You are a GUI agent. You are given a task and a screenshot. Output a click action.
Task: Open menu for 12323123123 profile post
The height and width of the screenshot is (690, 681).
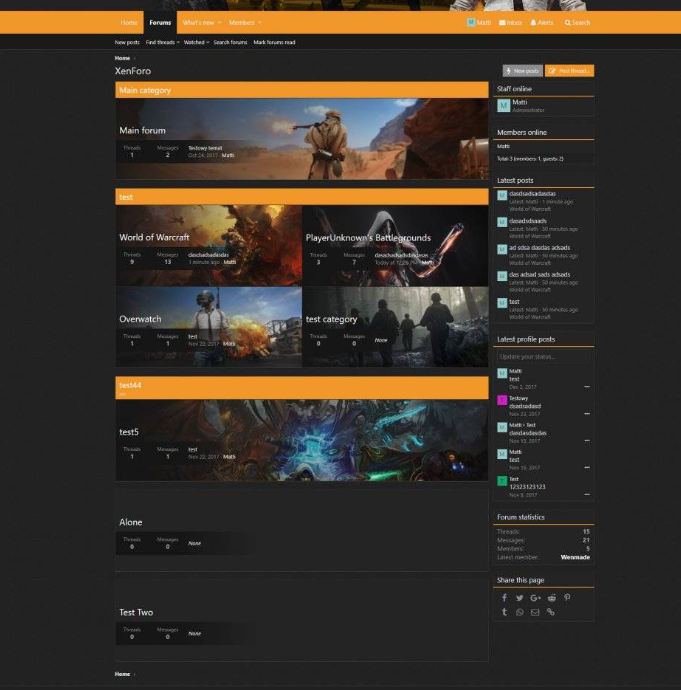click(587, 495)
